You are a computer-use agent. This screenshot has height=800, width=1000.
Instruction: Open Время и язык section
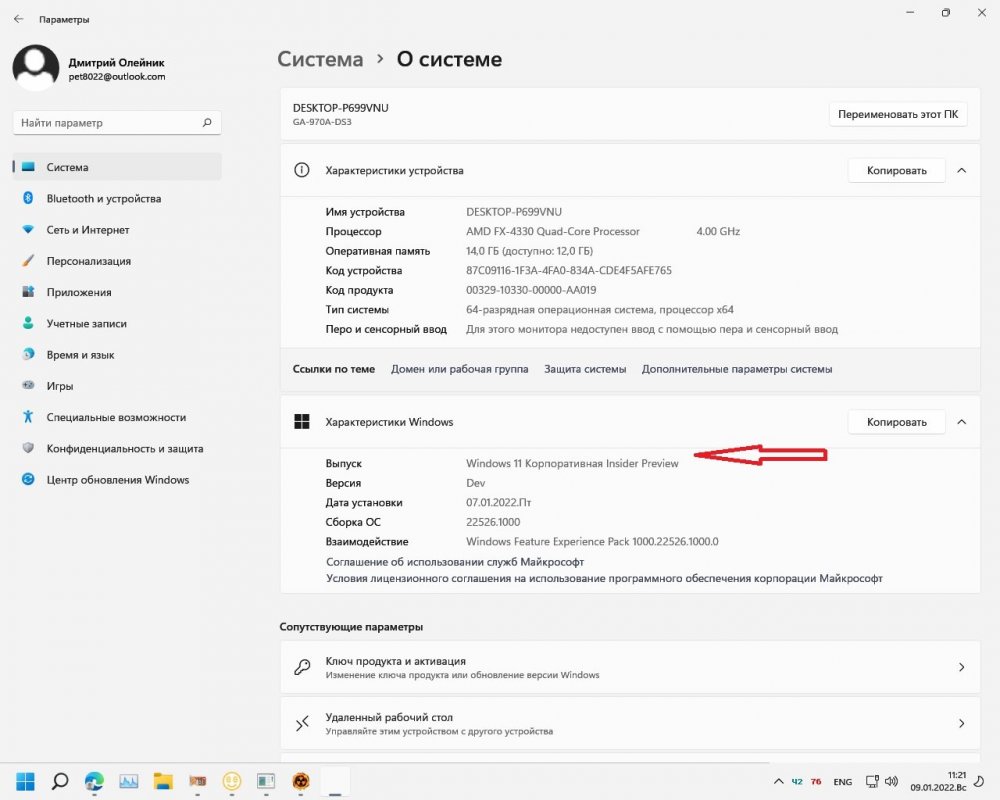(117, 355)
